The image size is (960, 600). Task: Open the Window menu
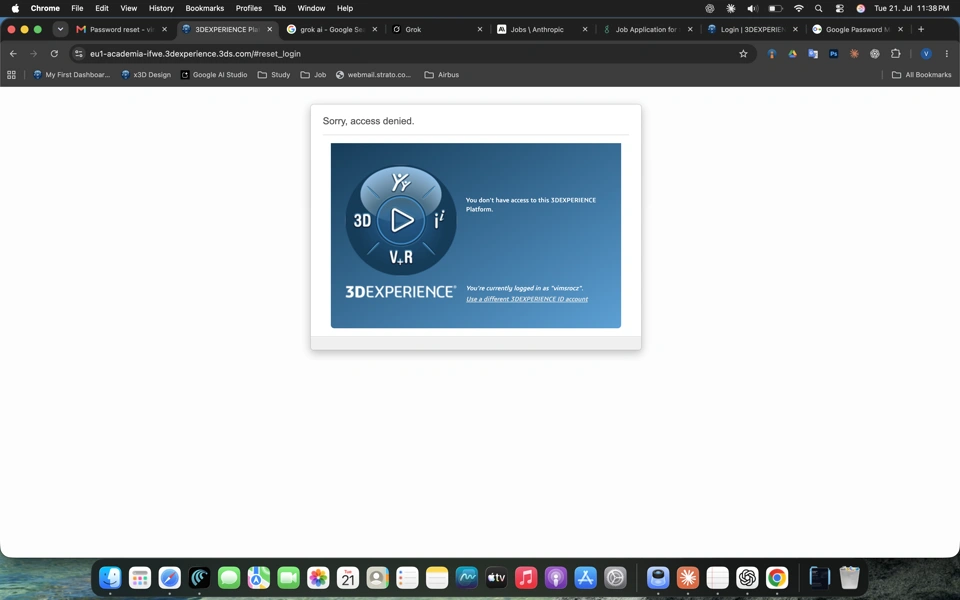point(311,9)
